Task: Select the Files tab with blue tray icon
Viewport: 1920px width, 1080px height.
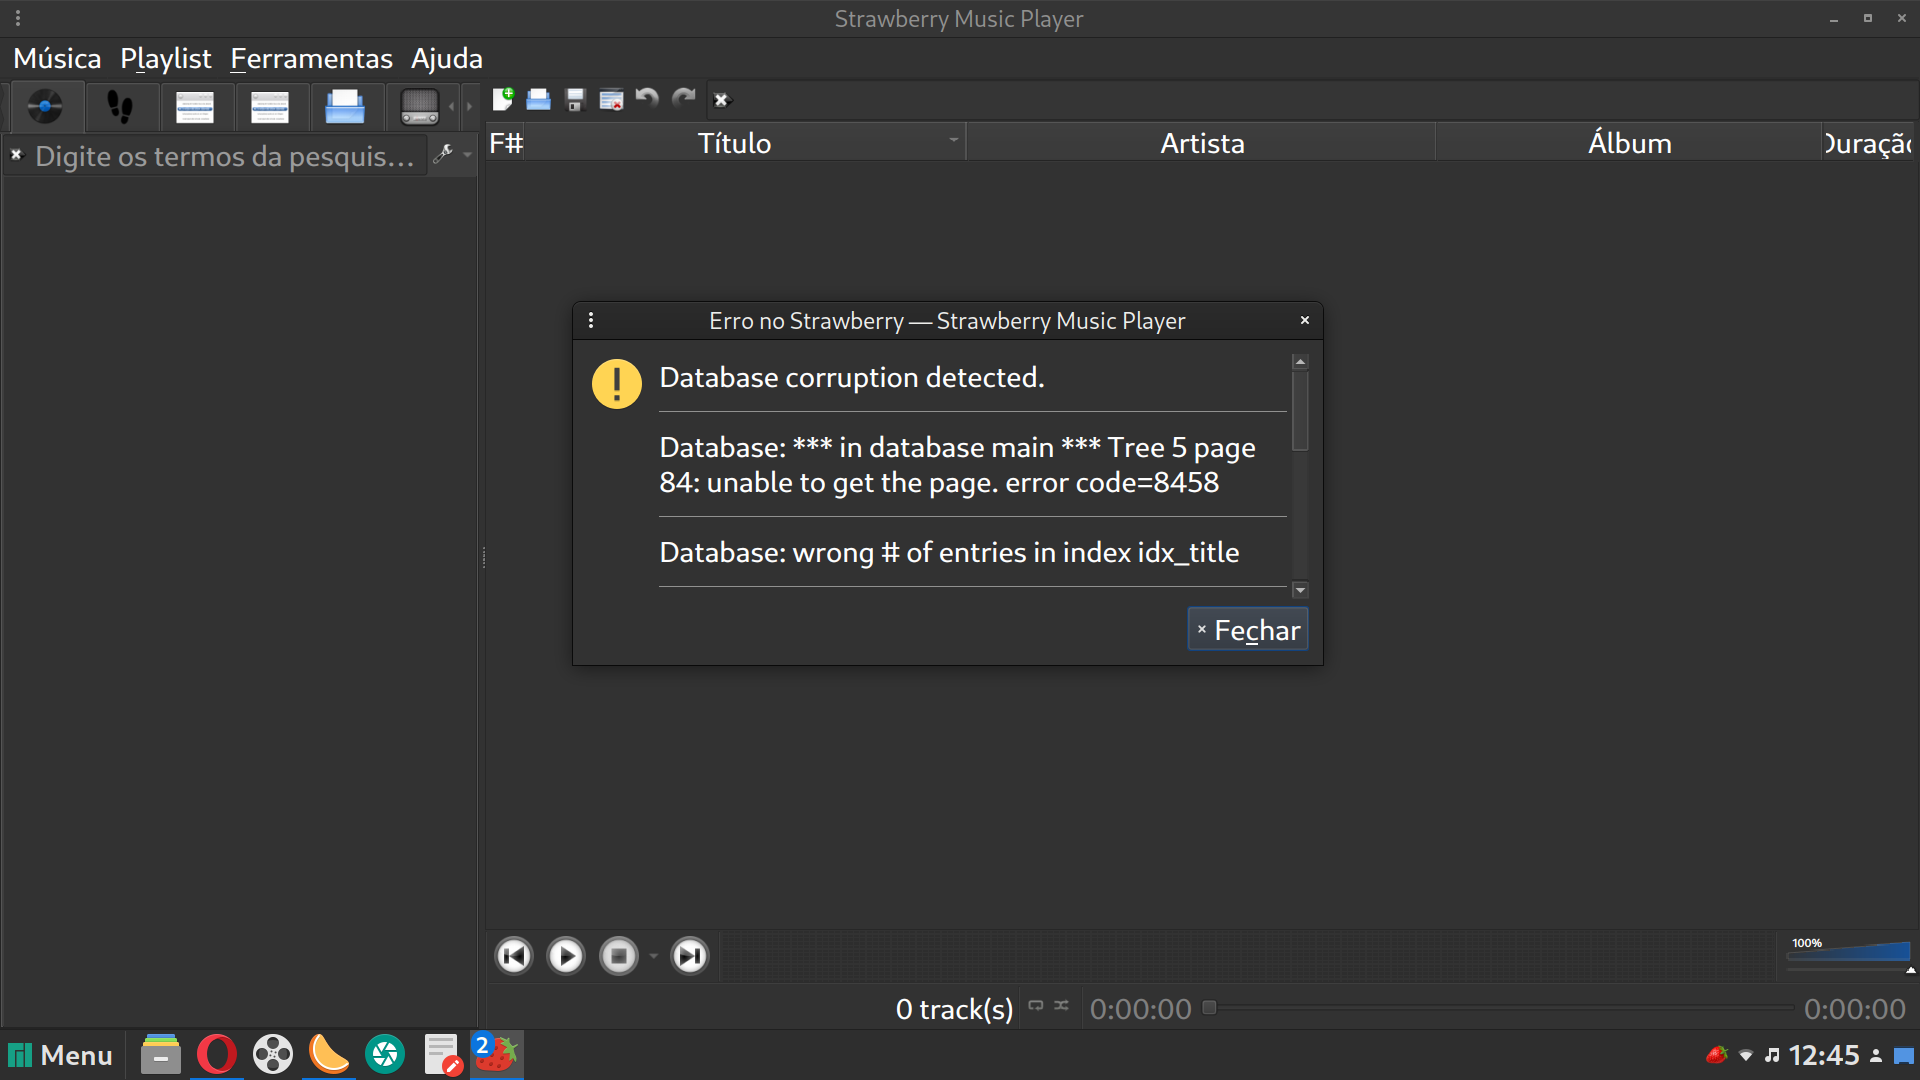Action: [345, 106]
